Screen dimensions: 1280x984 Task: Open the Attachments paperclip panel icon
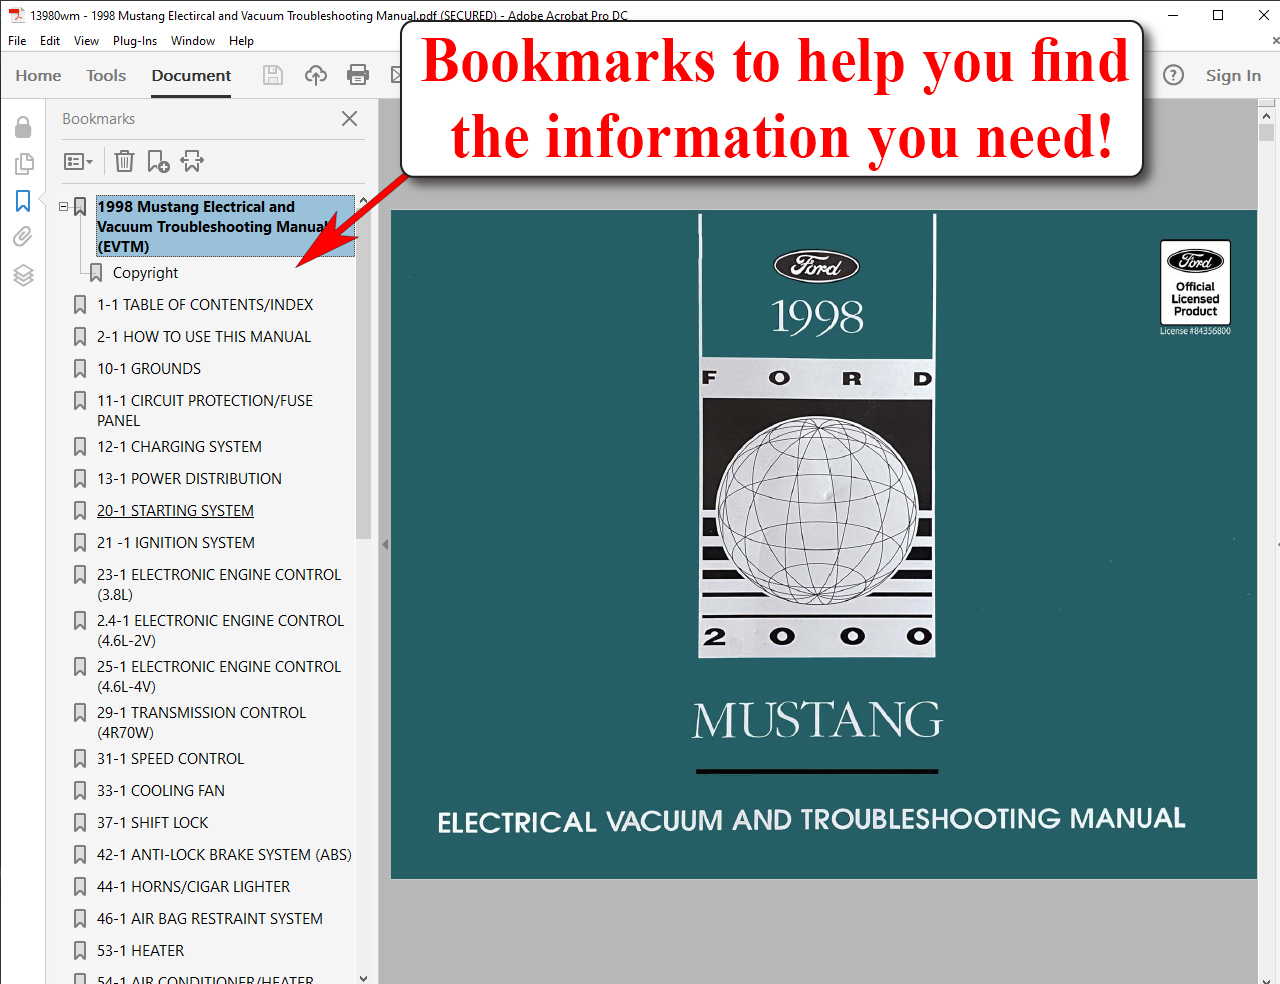click(x=23, y=237)
